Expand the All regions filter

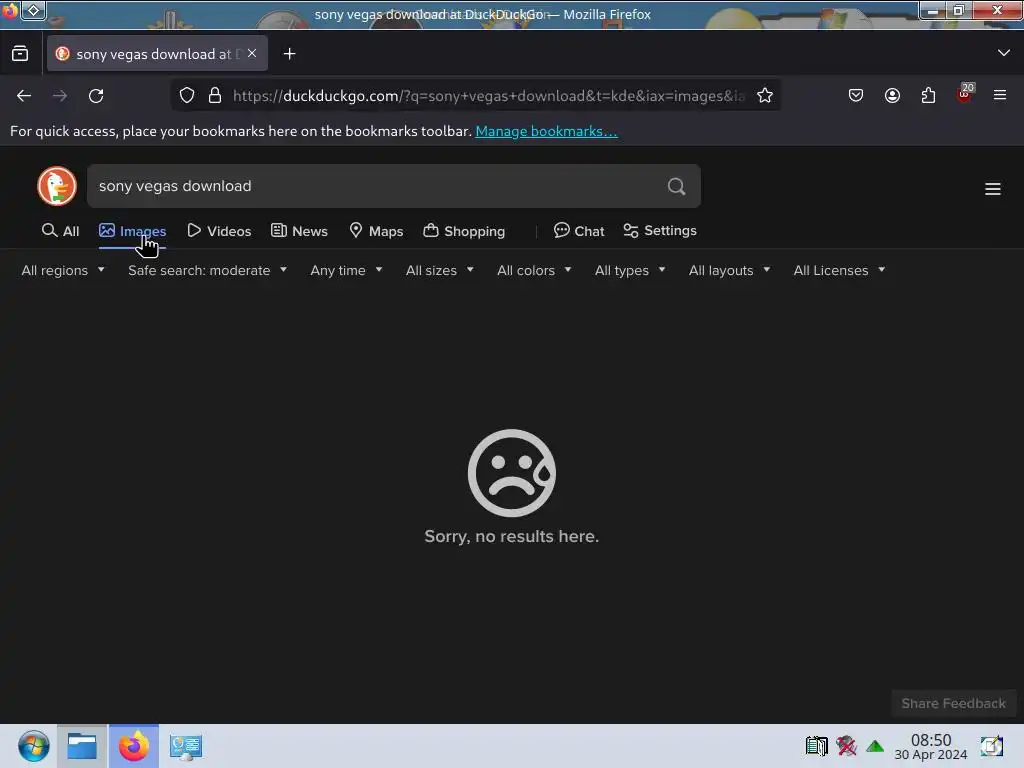pos(63,270)
